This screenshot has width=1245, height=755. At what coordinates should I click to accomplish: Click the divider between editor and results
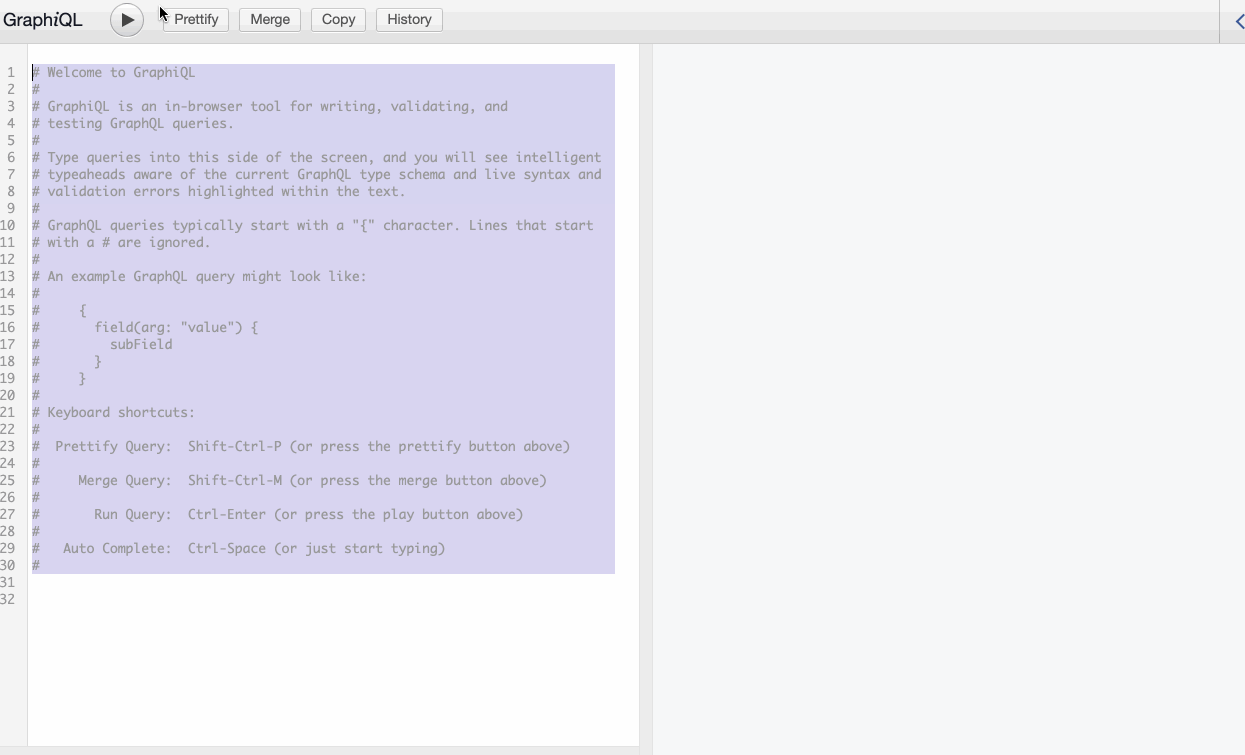(645, 400)
